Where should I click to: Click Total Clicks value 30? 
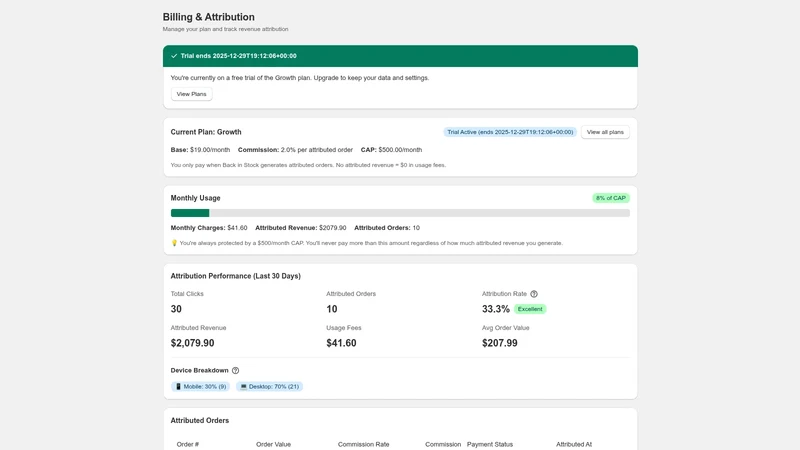pos(176,309)
